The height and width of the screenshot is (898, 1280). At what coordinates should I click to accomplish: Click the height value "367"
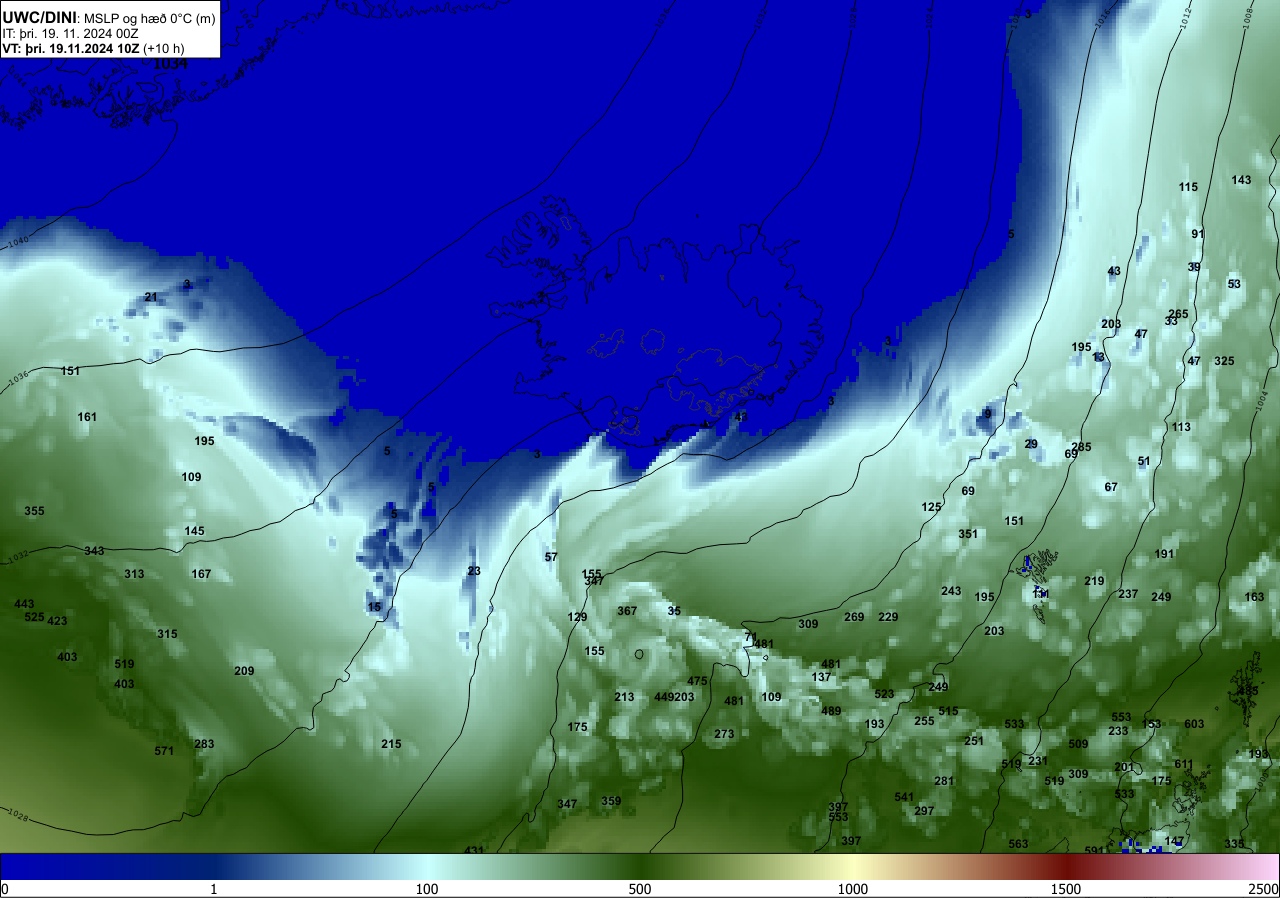click(627, 611)
